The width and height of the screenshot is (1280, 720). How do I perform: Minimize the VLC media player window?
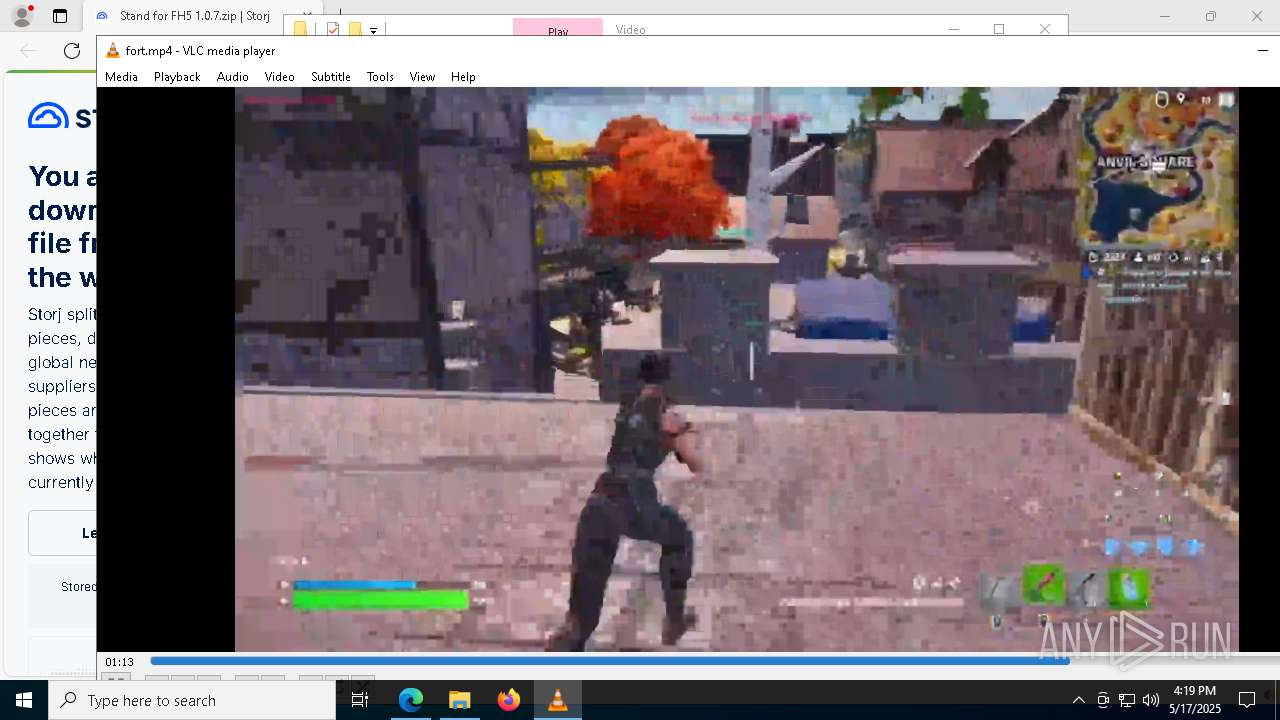(x=1263, y=50)
